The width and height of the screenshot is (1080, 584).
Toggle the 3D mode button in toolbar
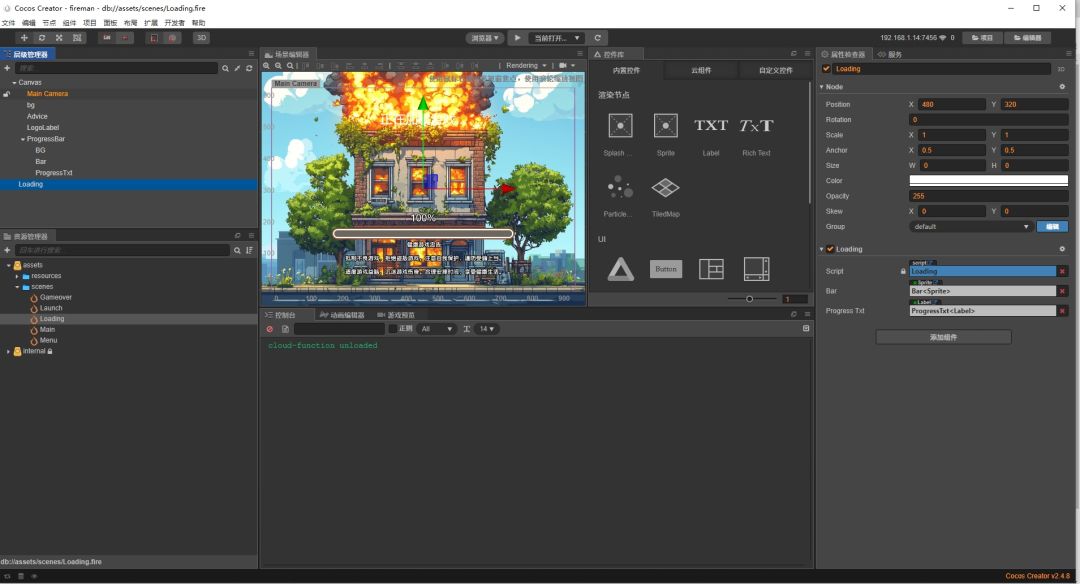[x=201, y=38]
